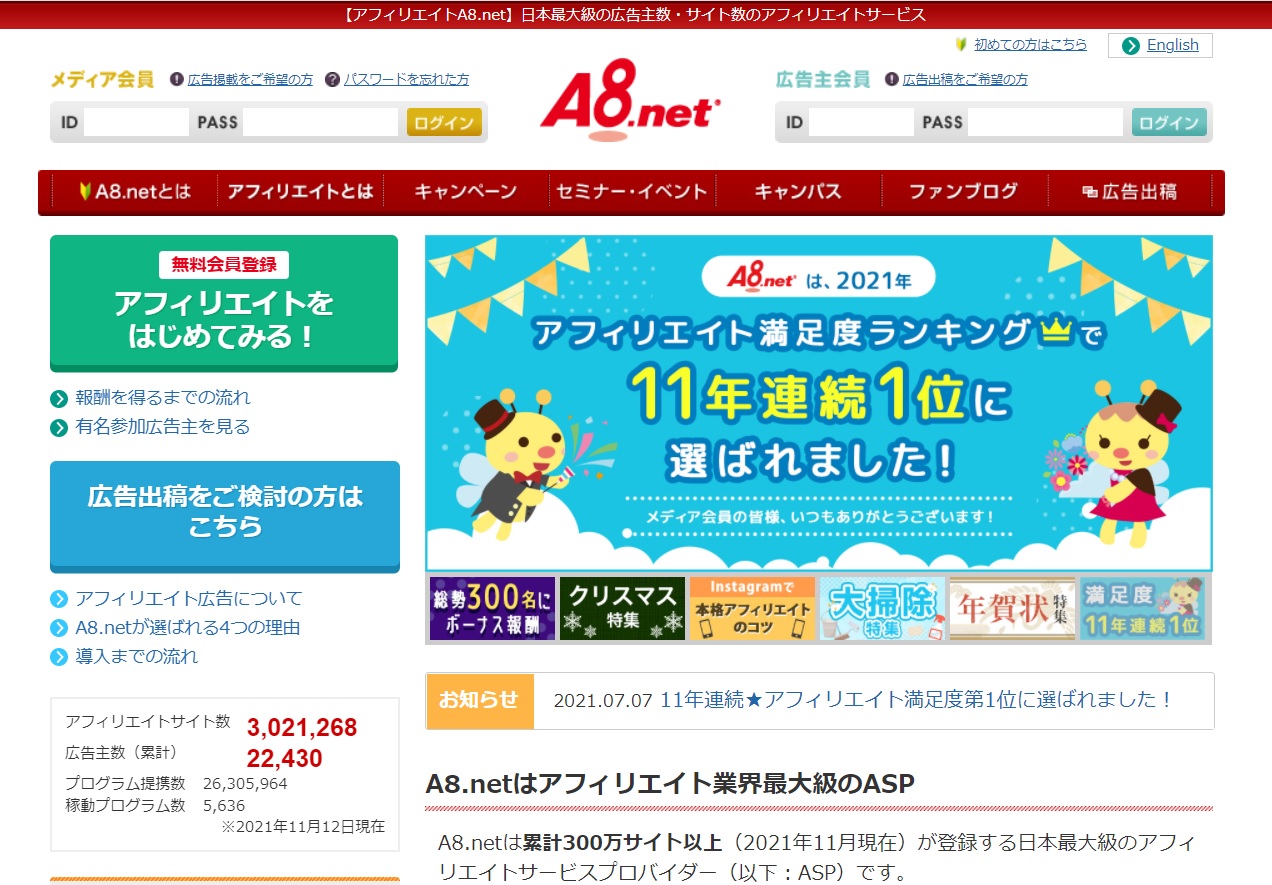Image resolution: width=1272 pixels, height=885 pixels.
Task: Open the 有名参加広告主を見る link
Action: [163, 426]
